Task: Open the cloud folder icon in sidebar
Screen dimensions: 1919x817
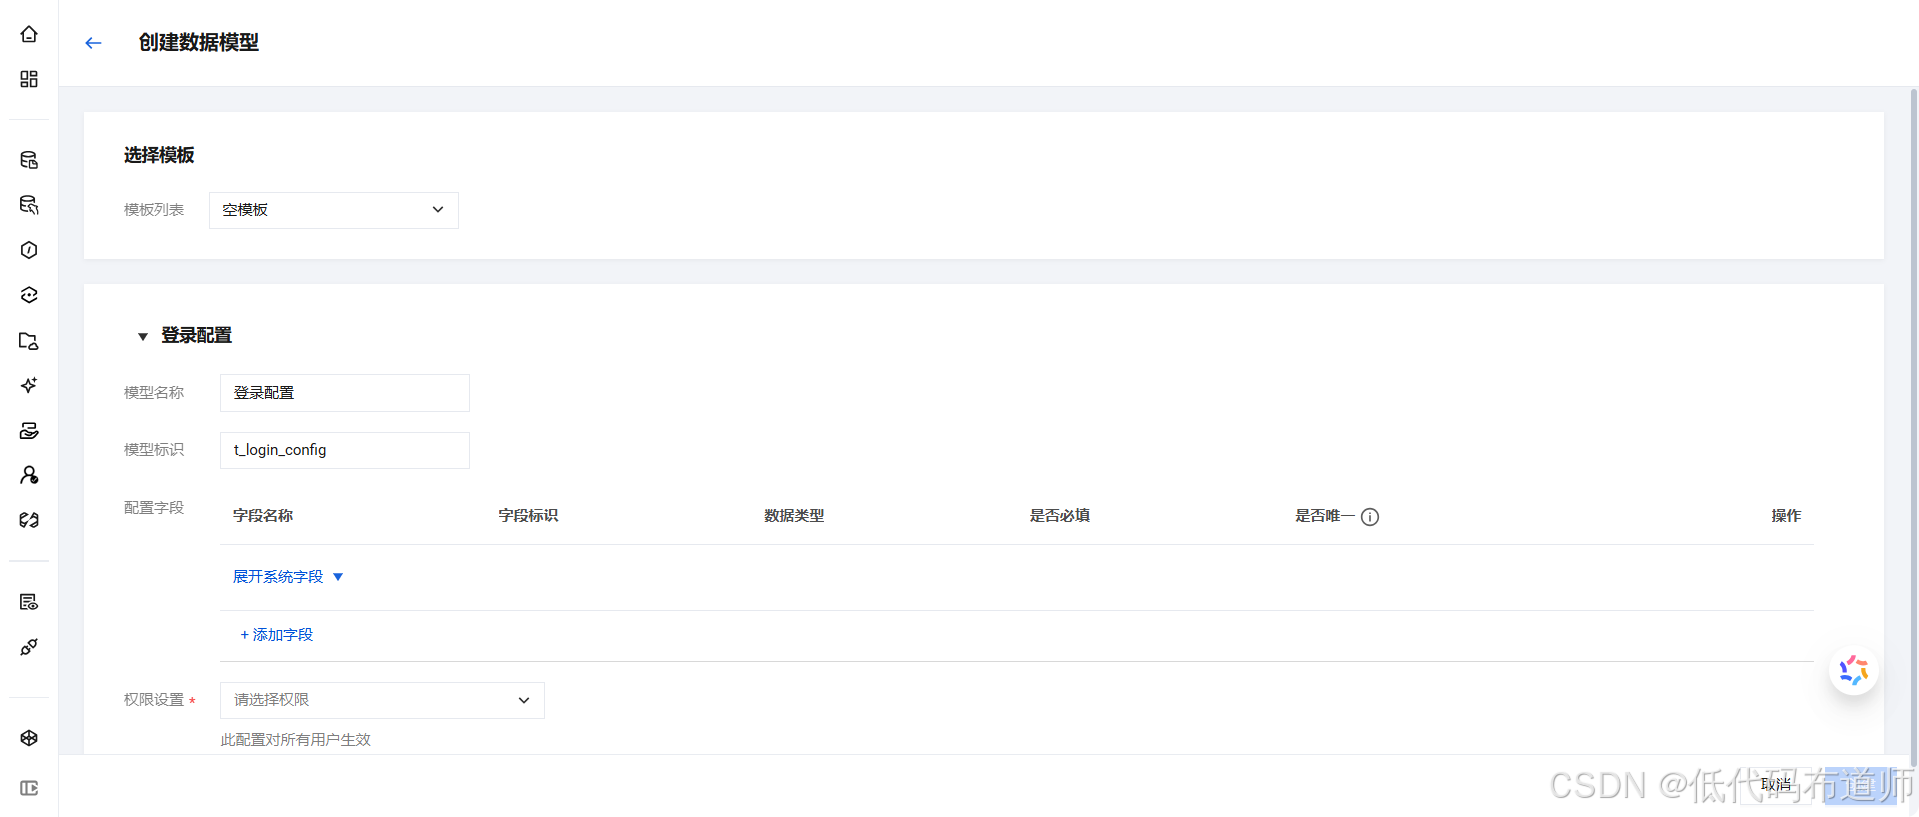Action: [29, 341]
